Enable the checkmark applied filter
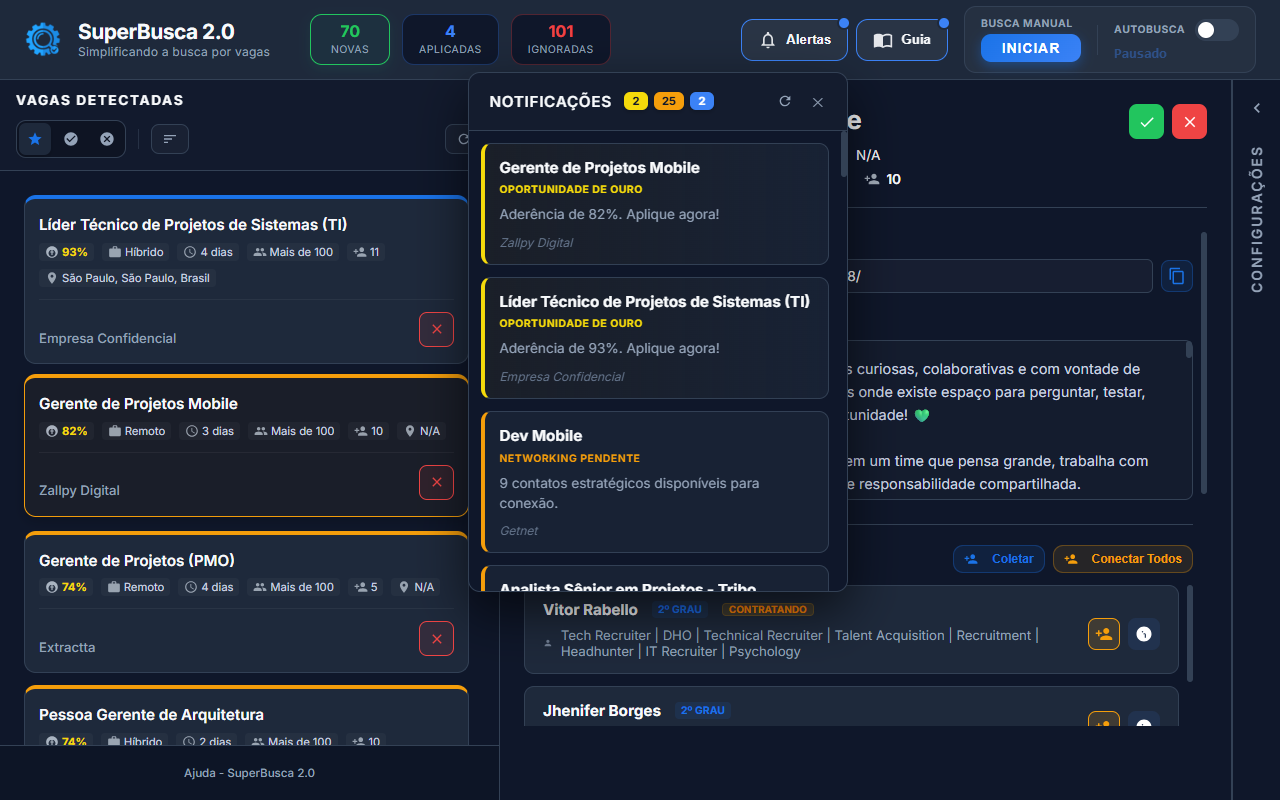 pyautogui.click(x=71, y=139)
